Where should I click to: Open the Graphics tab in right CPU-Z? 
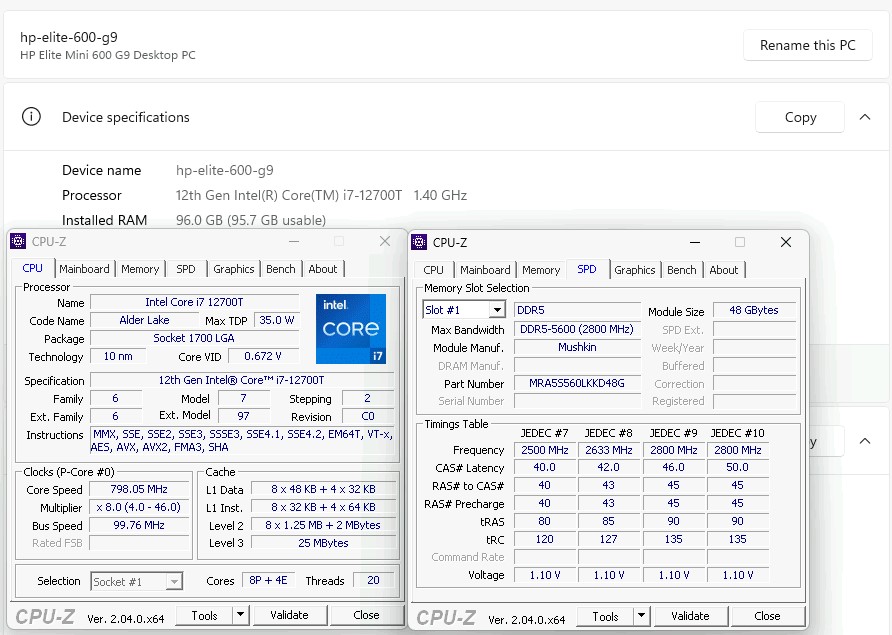point(635,270)
